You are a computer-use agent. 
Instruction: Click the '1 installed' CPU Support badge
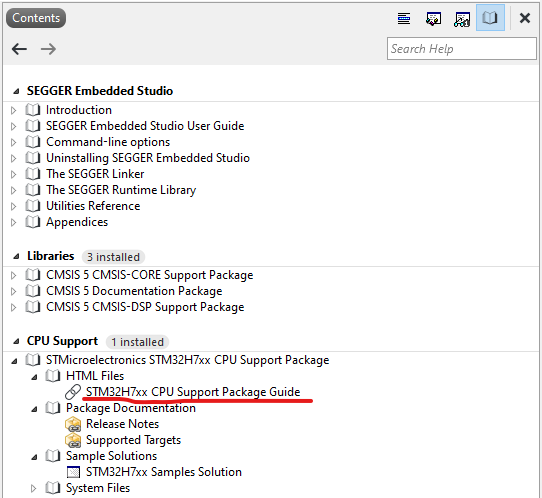[x=137, y=342]
